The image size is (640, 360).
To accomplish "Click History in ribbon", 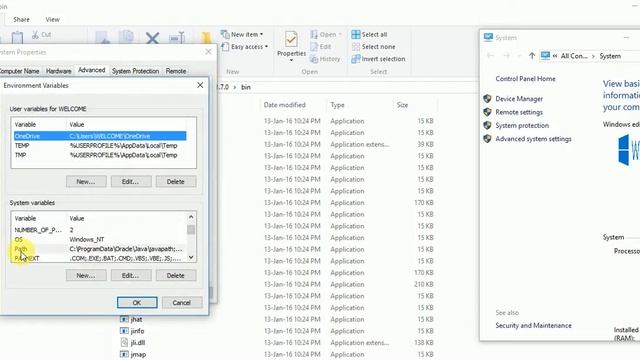I will pos(325,59).
